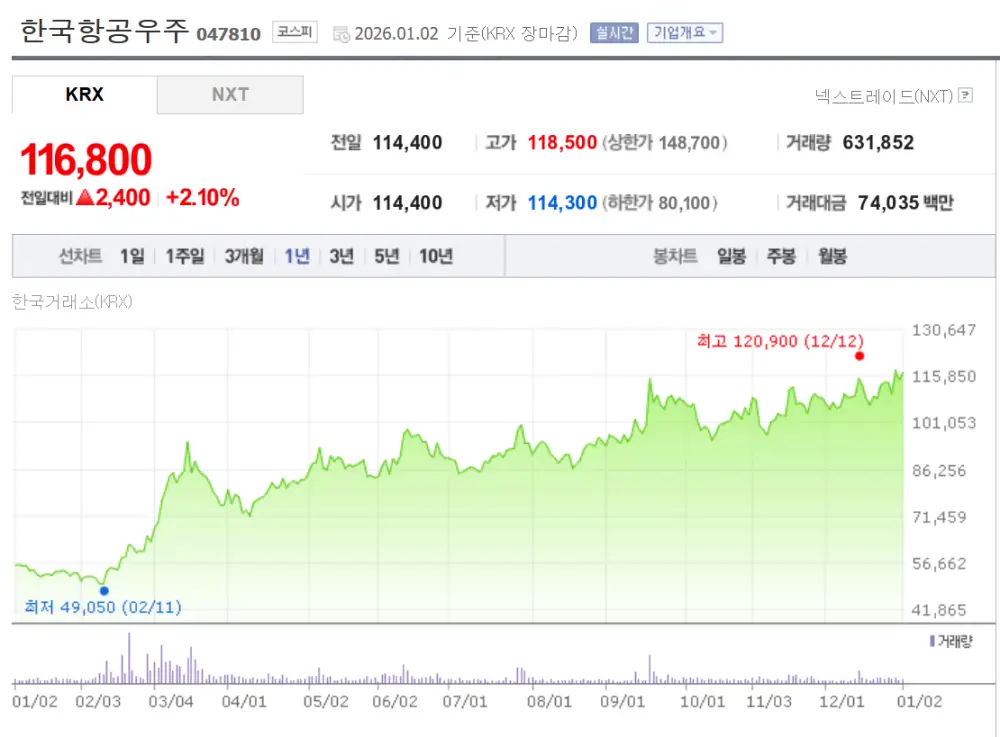Select the 5년 line chart period
Screen dimensions: 1000x737
(386, 256)
